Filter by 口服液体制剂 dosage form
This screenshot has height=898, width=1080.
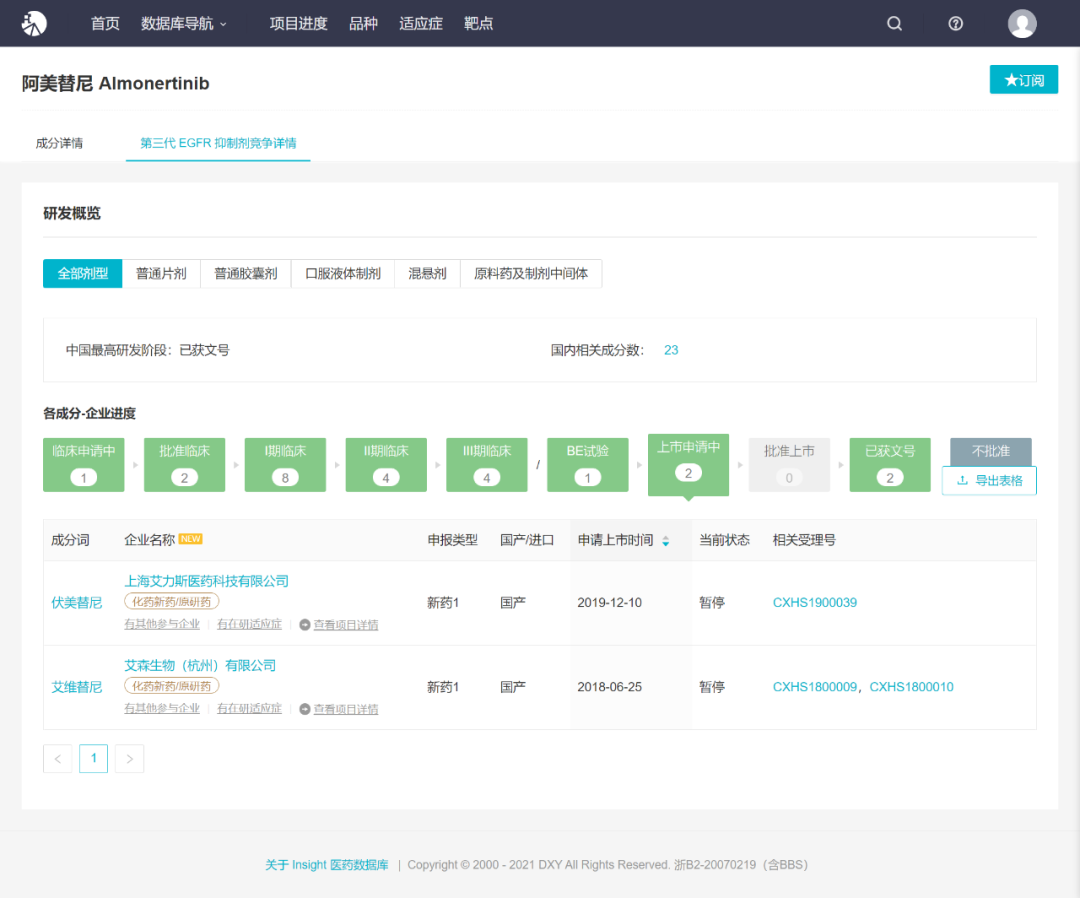click(x=343, y=273)
